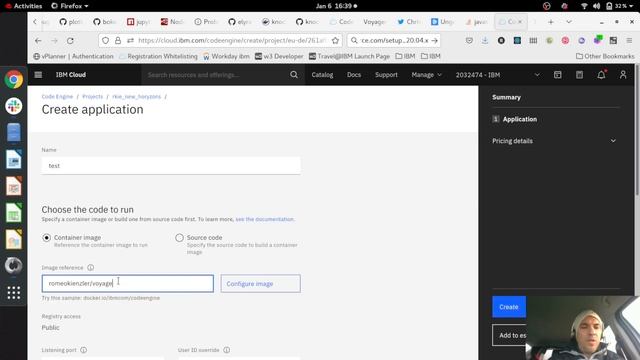Viewport: 640px width, 360px height.
Task: Open a new browser tab with plus icon
Action: [x=551, y=22]
